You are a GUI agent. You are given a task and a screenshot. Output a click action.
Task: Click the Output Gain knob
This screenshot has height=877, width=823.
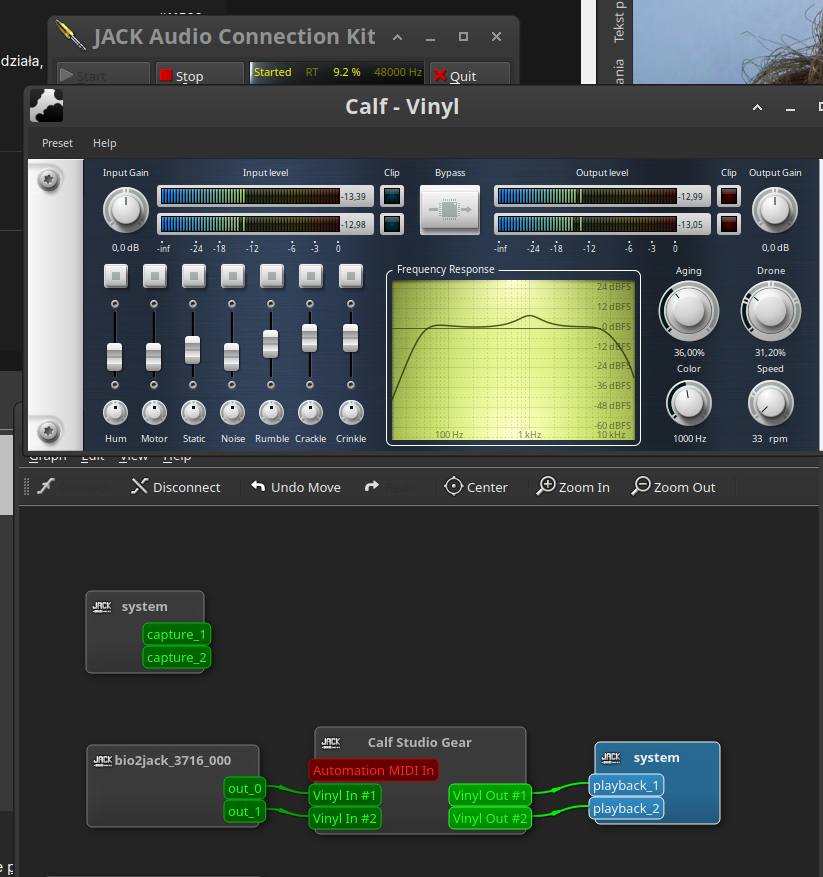coord(775,210)
